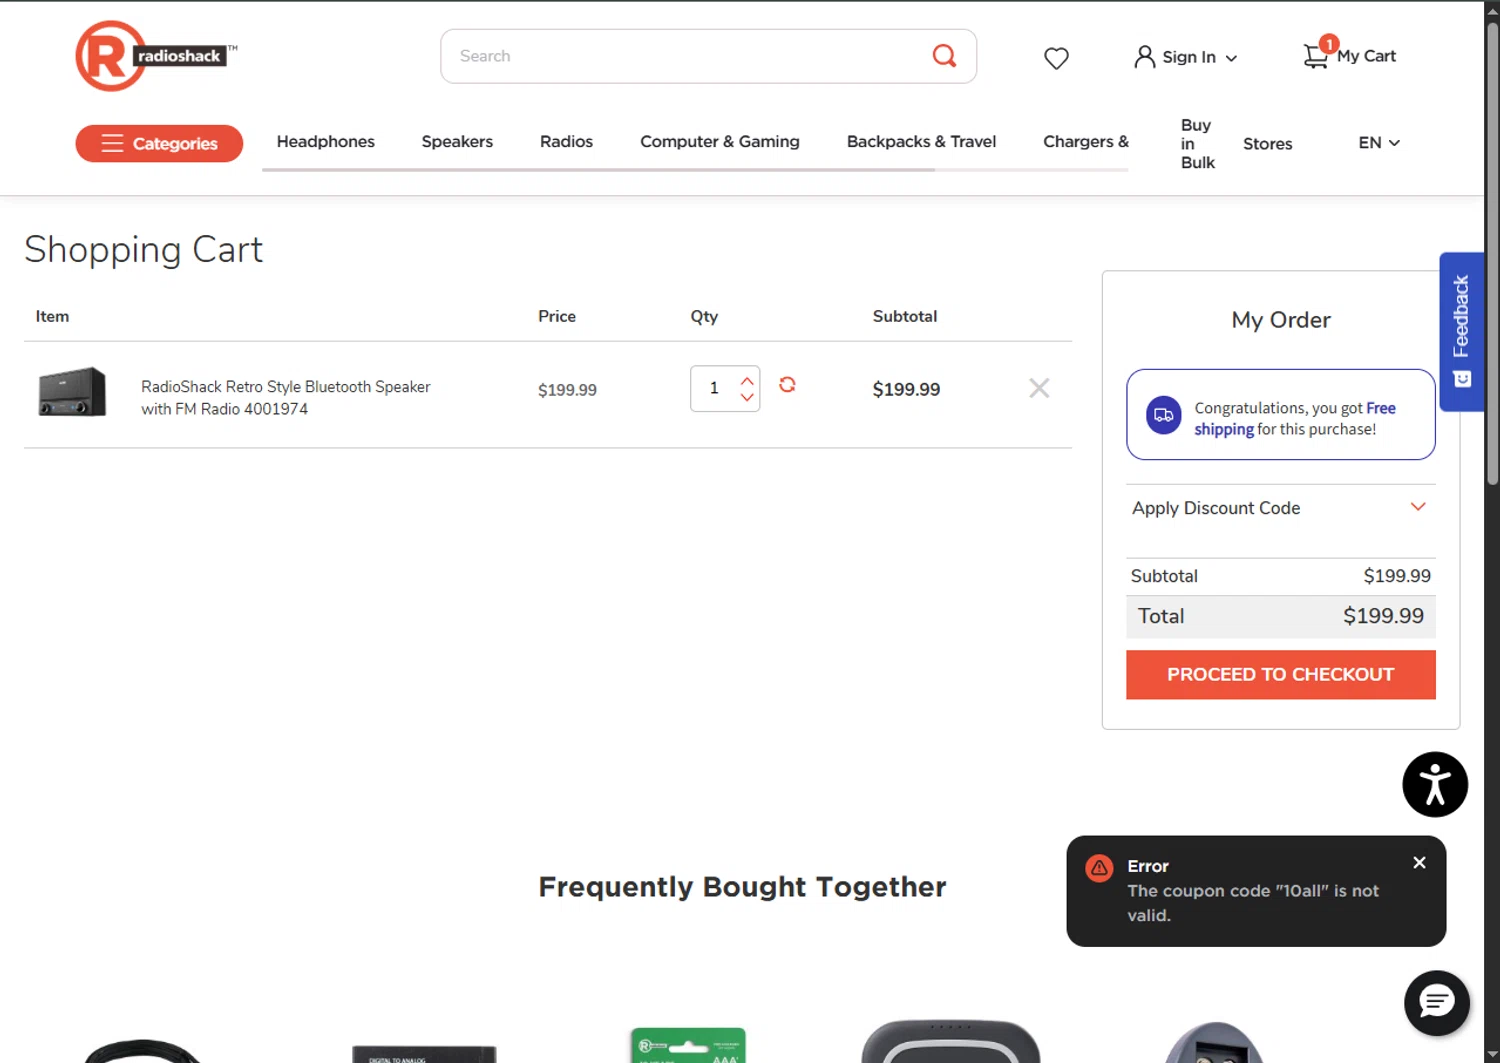Image resolution: width=1500 pixels, height=1063 pixels.
Task: Click the green AAA battery product thumbnail
Action: 688,1045
